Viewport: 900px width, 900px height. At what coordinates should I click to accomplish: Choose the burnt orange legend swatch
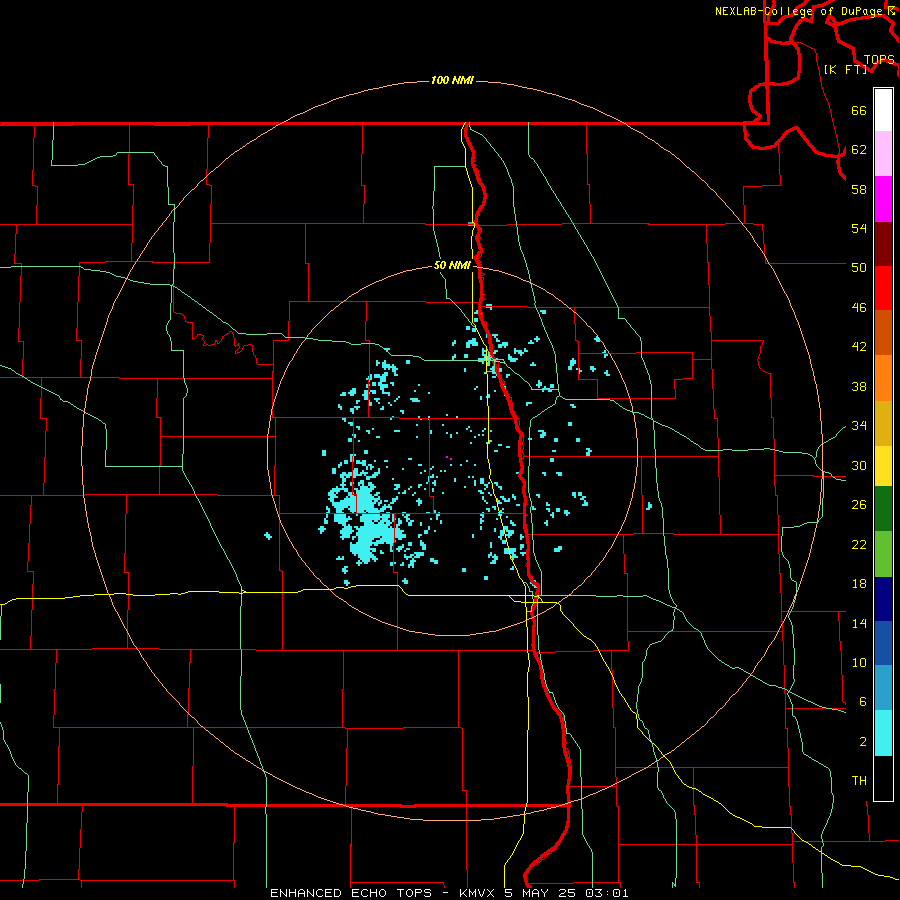click(x=883, y=333)
